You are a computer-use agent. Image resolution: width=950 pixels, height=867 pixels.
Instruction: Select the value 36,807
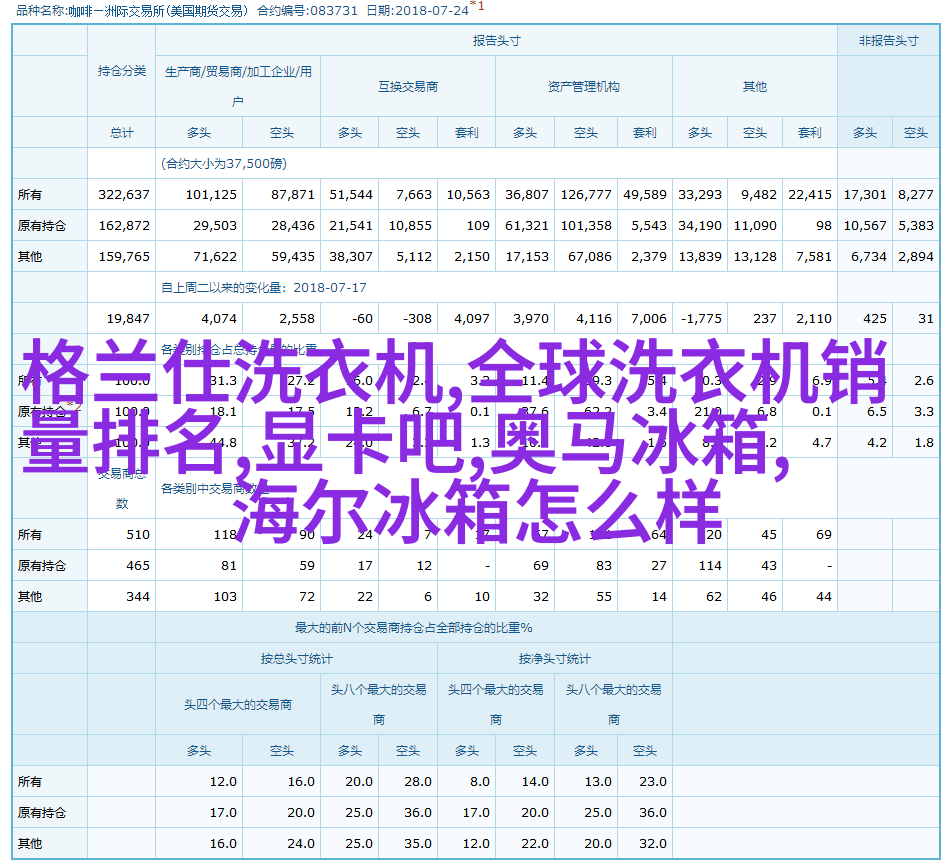click(x=526, y=194)
